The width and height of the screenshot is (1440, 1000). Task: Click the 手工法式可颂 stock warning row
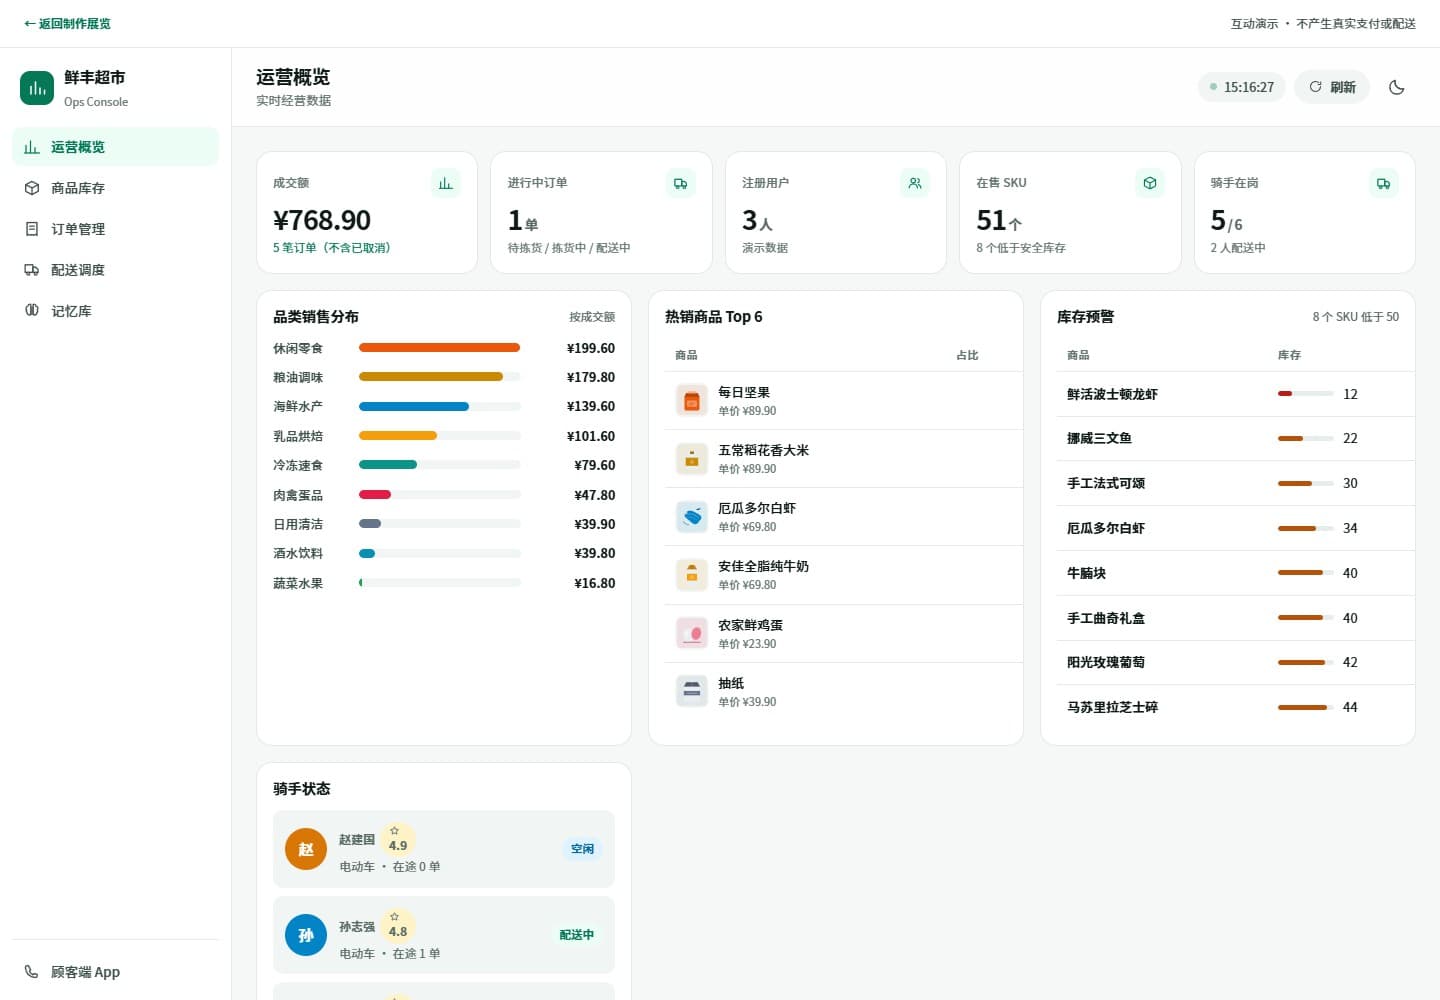(x=1235, y=483)
